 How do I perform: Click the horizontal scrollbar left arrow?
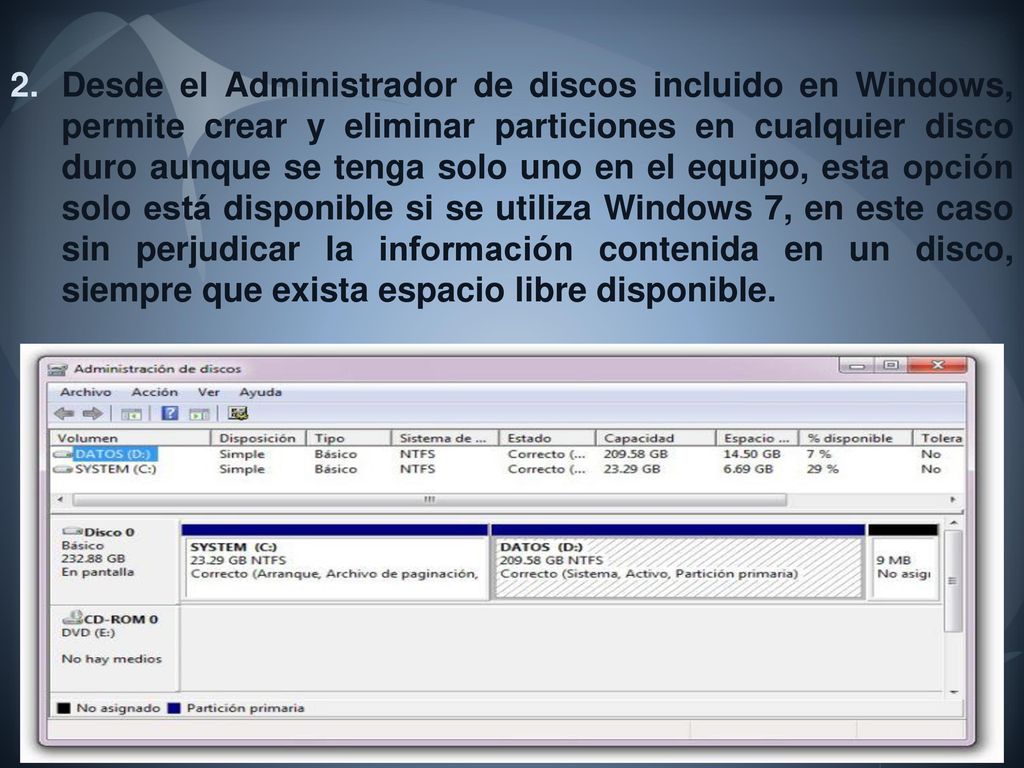pyautogui.click(x=60, y=500)
